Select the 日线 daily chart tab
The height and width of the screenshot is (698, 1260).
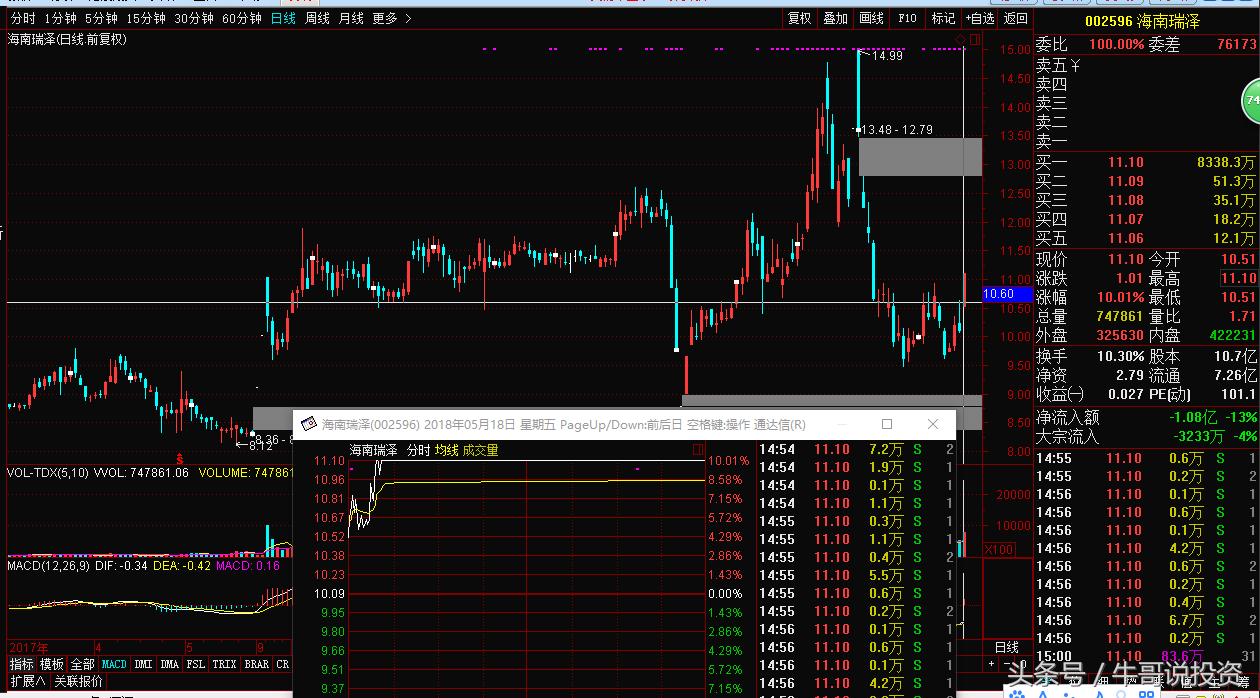pyautogui.click(x=283, y=18)
